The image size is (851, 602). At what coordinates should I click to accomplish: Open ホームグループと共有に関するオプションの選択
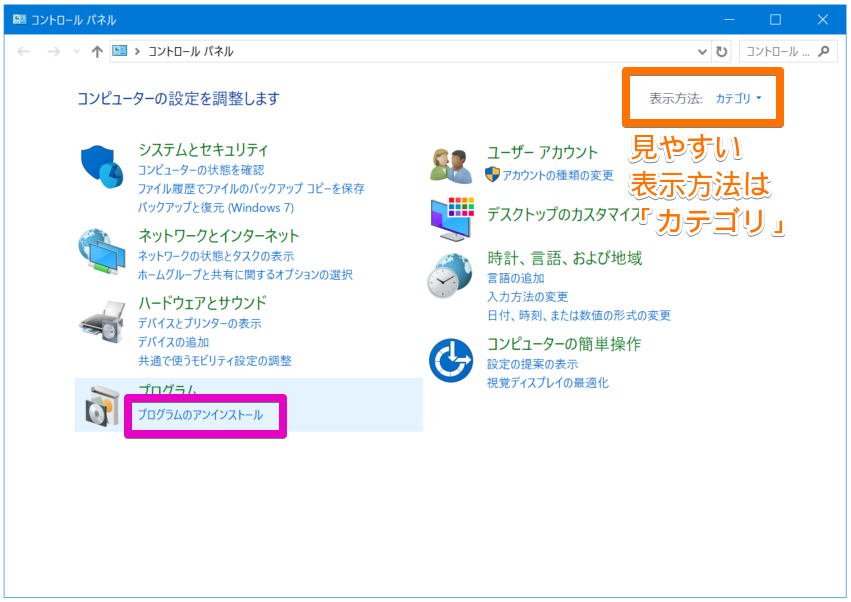click(245, 275)
